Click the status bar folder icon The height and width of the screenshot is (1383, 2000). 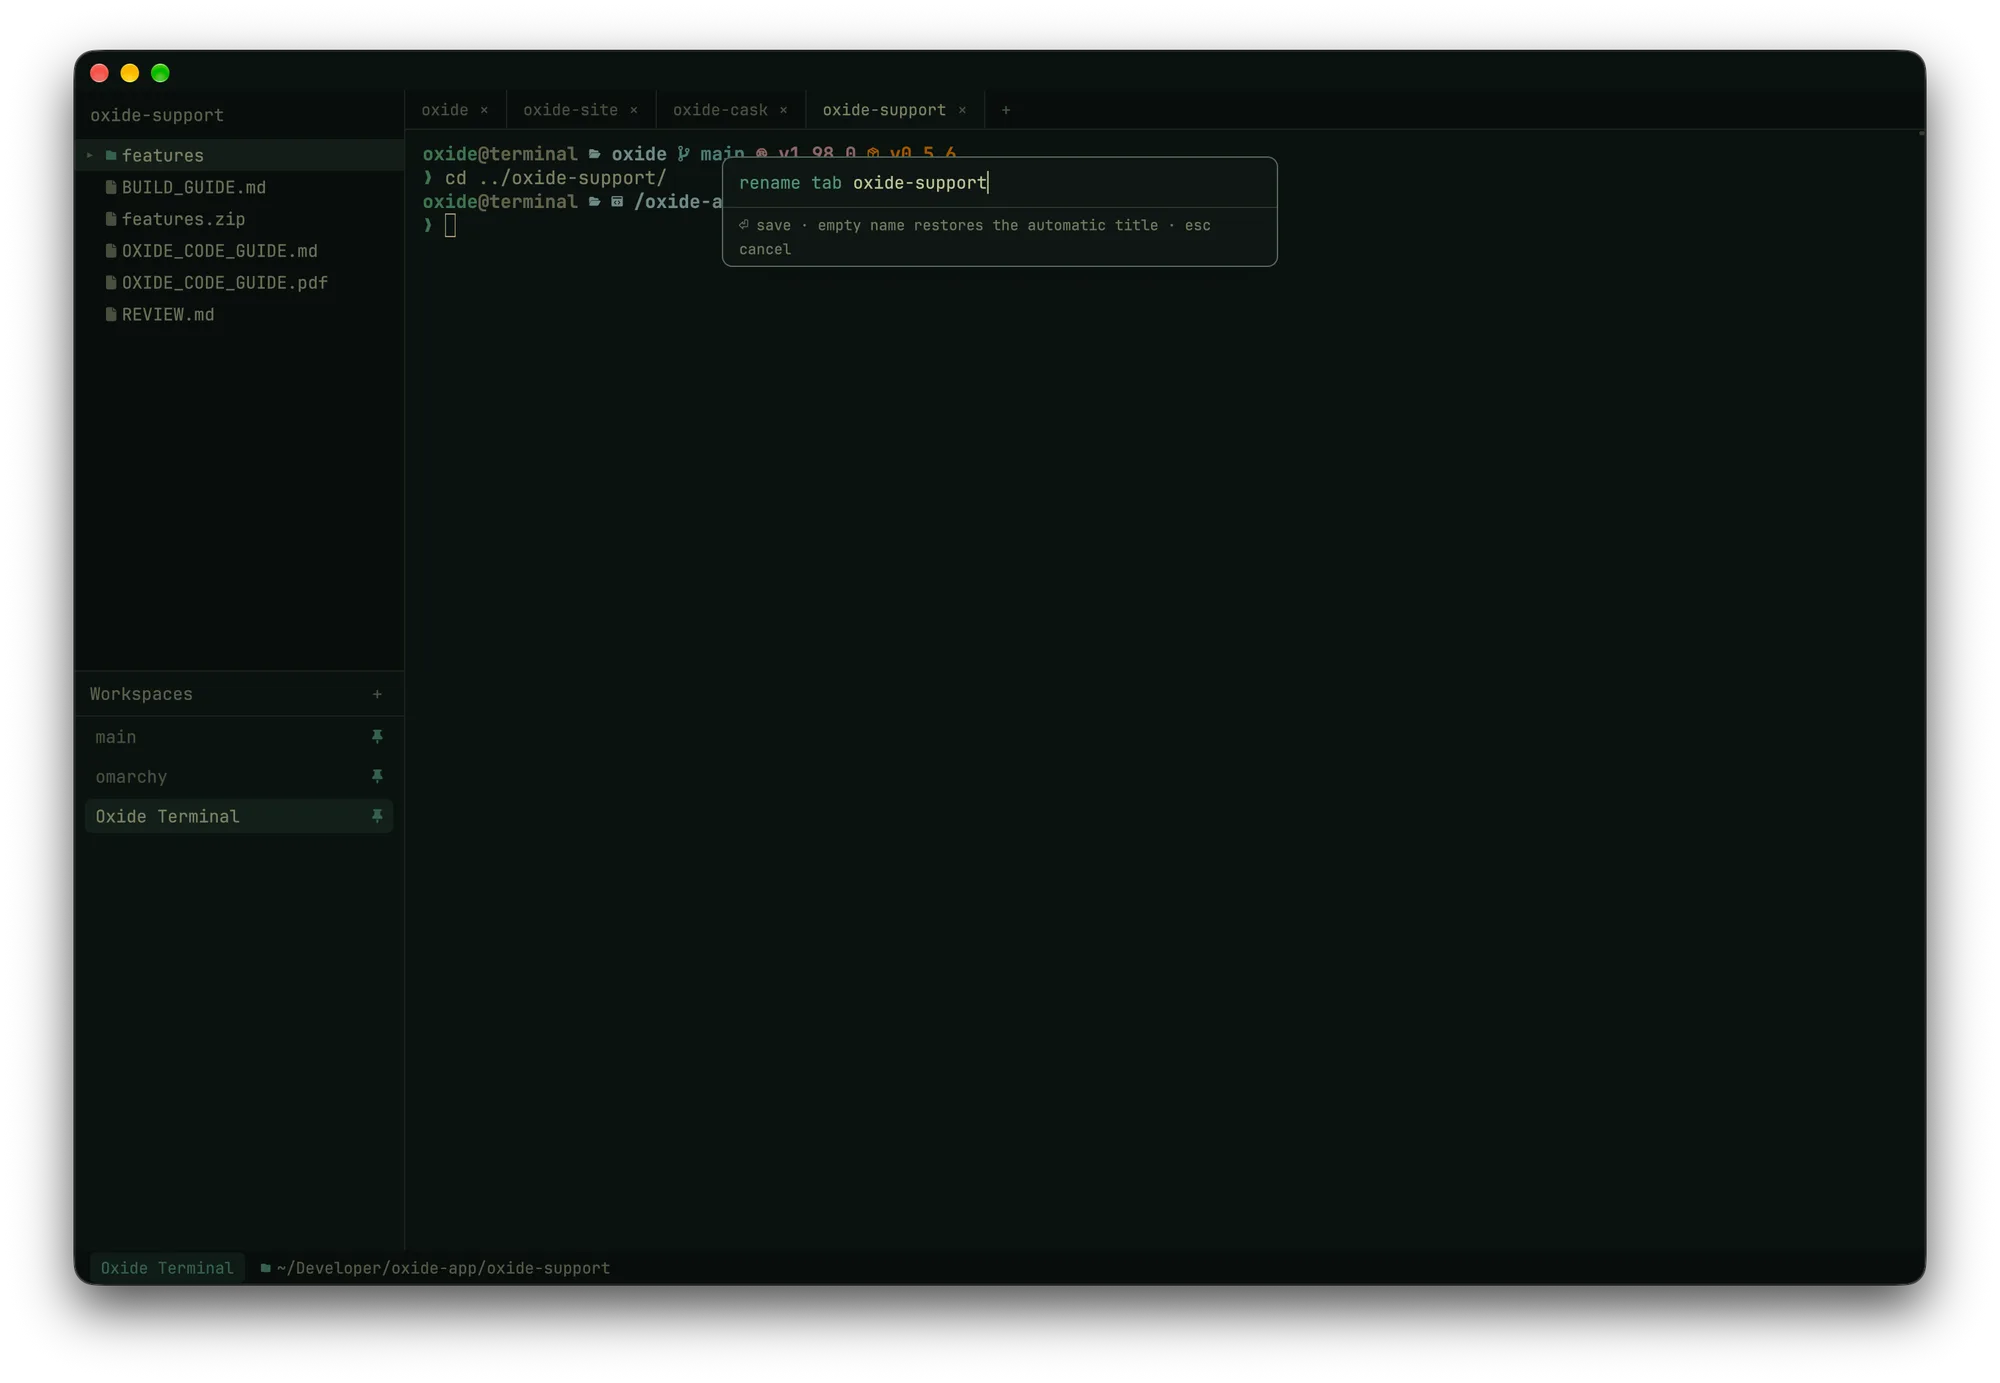pos(265,1268)
